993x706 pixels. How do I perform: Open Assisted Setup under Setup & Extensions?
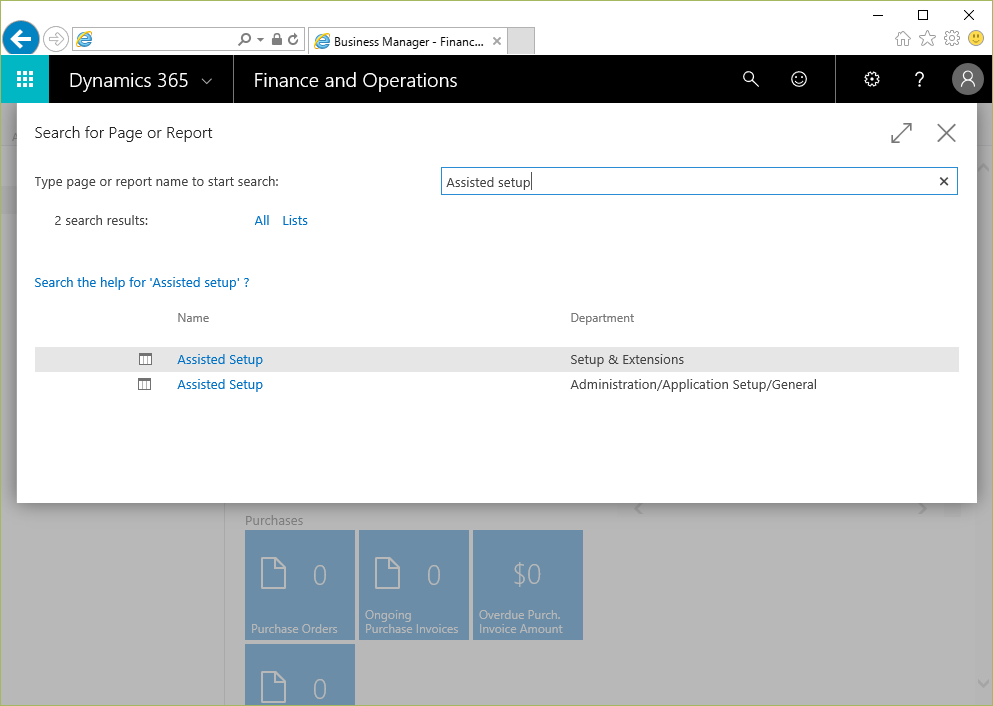[x=220, y=360]
